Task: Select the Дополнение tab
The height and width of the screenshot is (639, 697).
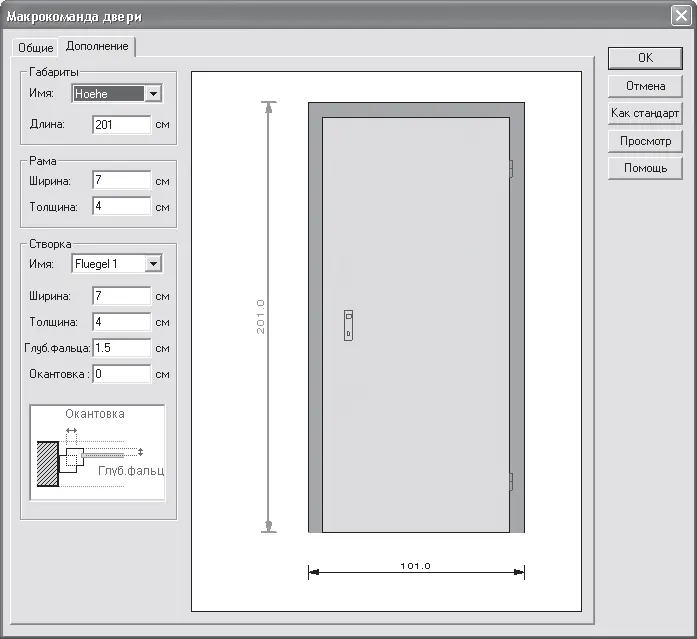Action: pyautogui.click(x=97, y=47)
